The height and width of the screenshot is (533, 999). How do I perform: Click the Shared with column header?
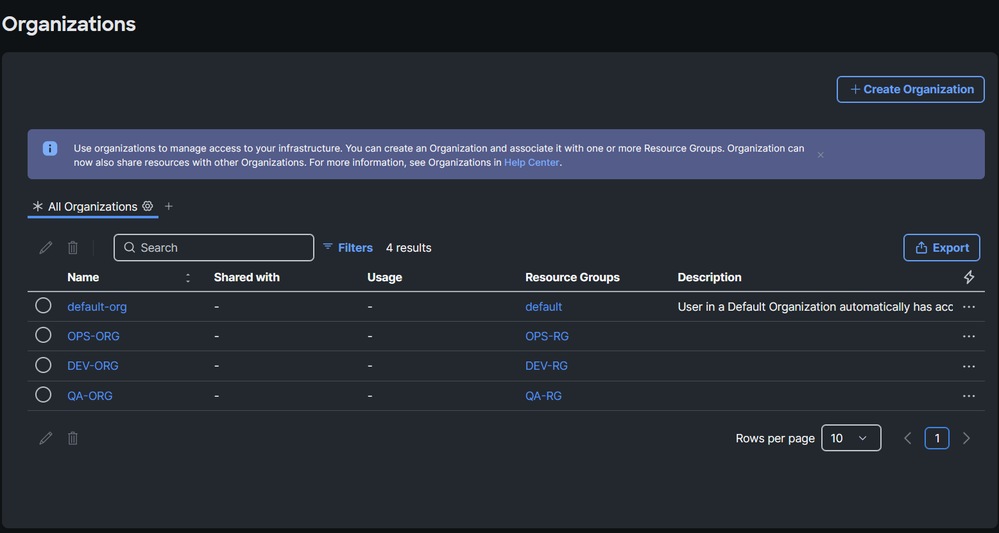(247, 278)
